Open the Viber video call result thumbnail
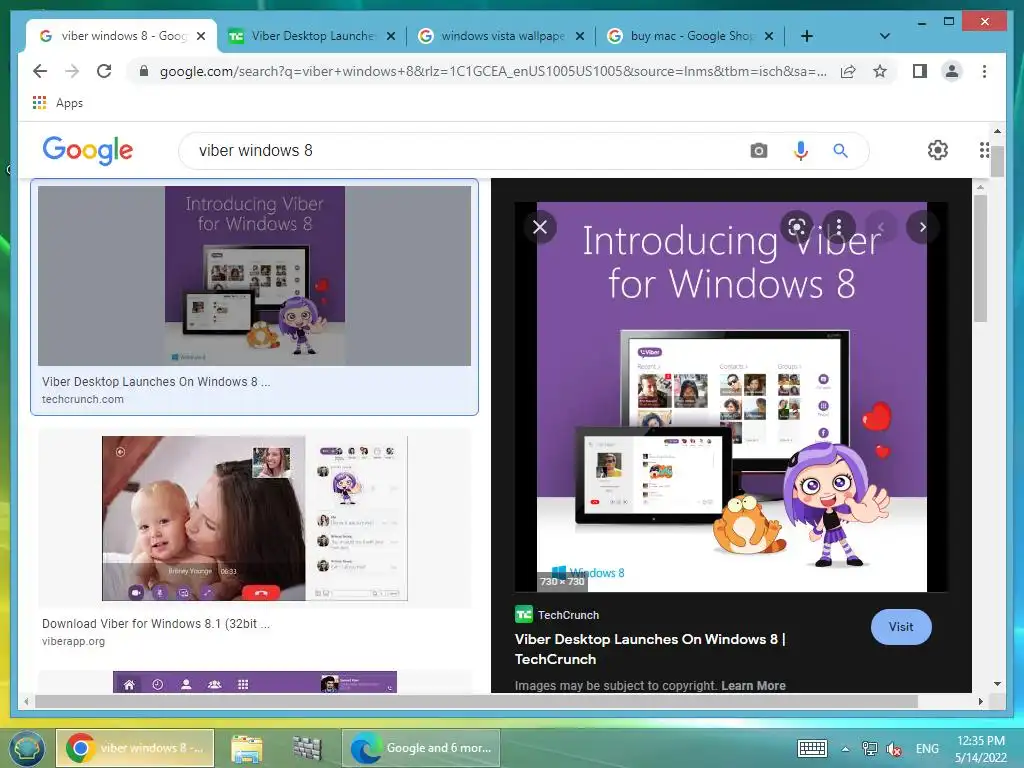This screenshot has height=768, width=1024. (x=254, y=518)
